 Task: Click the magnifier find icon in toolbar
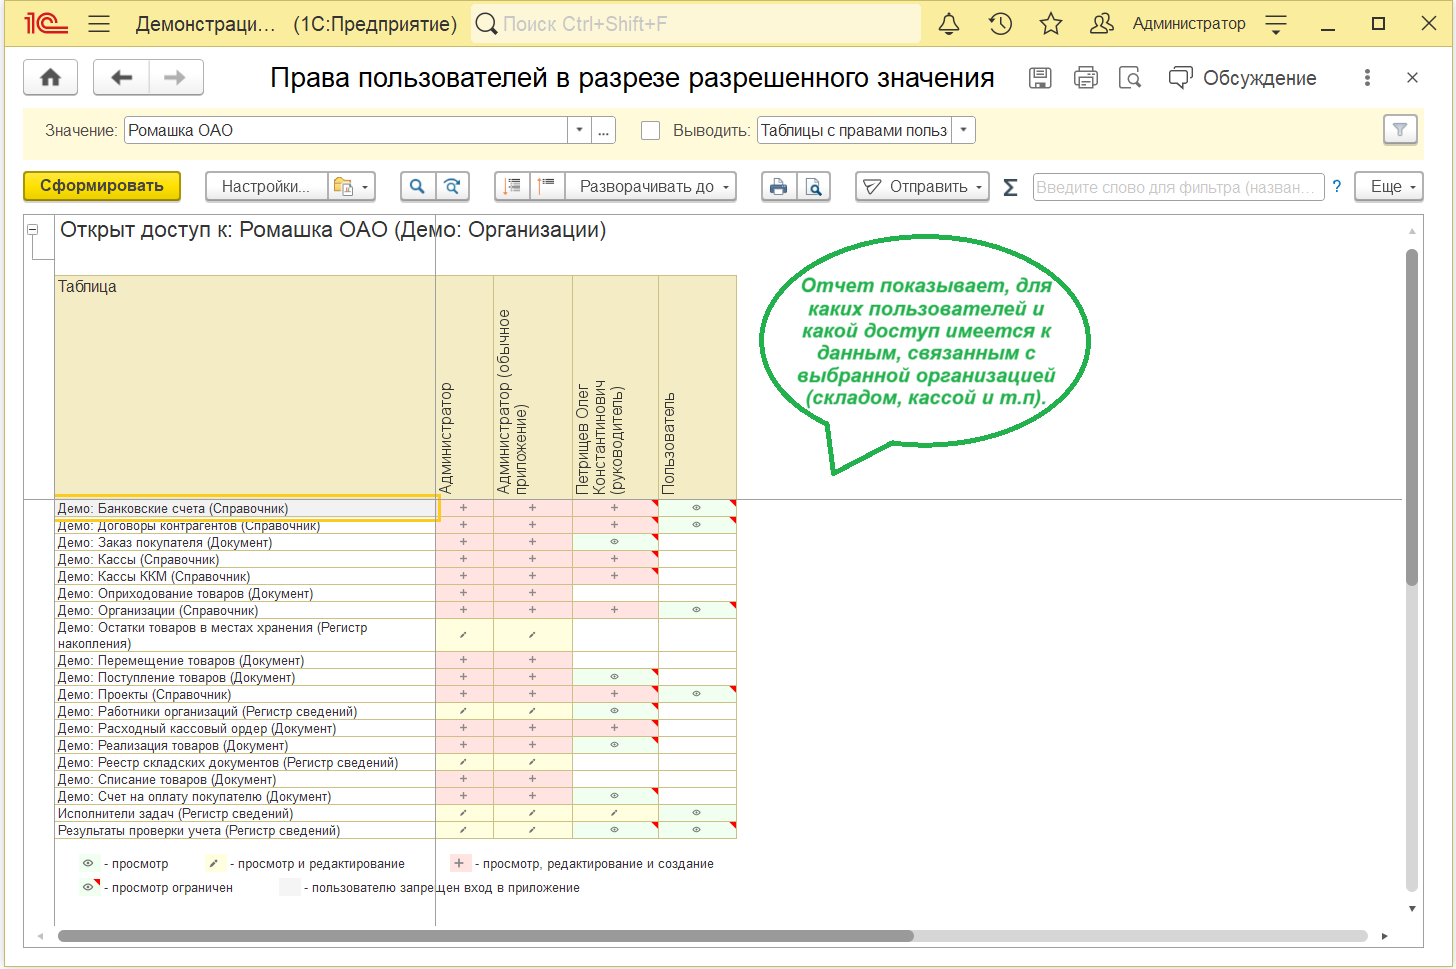[417, 187]
